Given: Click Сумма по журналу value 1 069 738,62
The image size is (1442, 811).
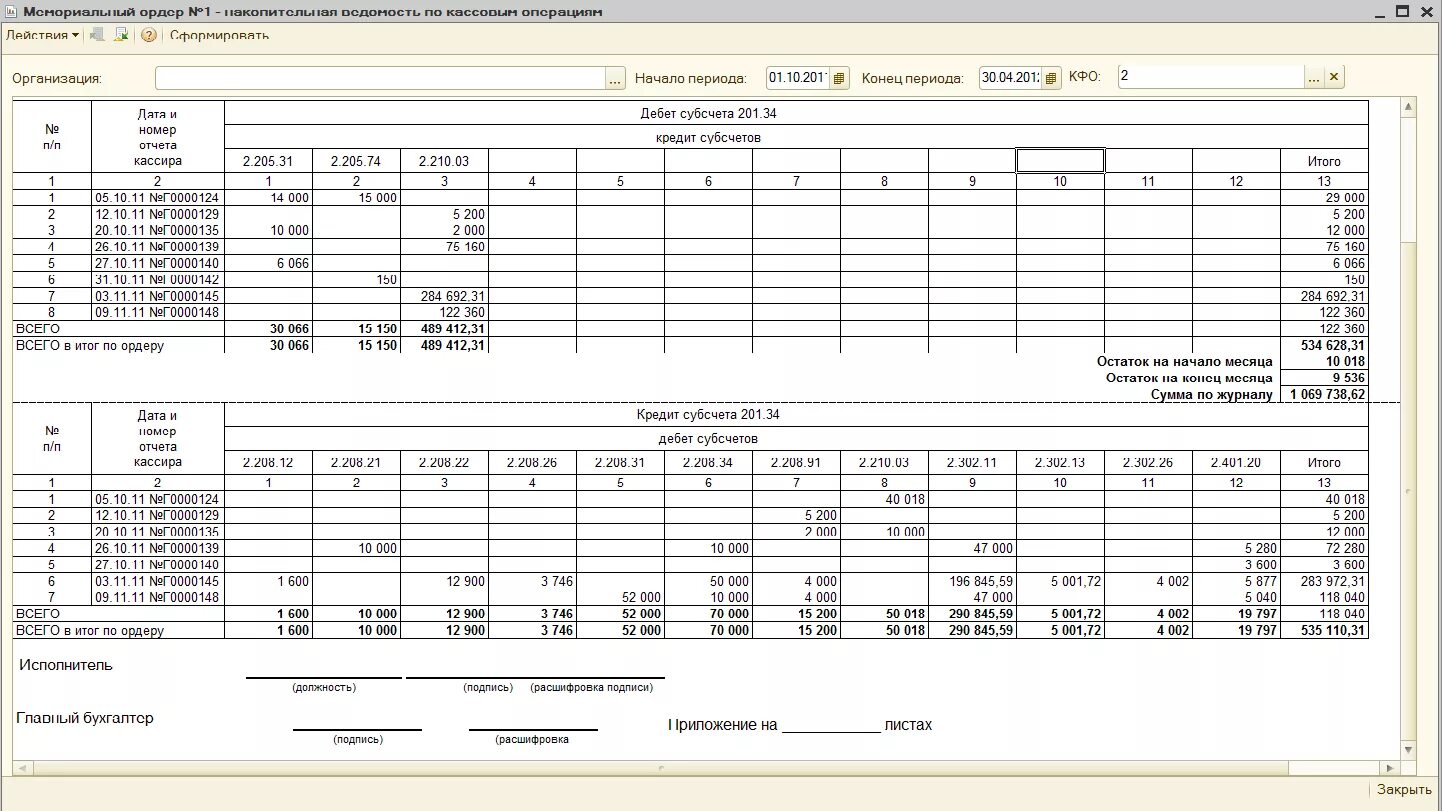Looking at the screenshot, I should pos(1328,394).
